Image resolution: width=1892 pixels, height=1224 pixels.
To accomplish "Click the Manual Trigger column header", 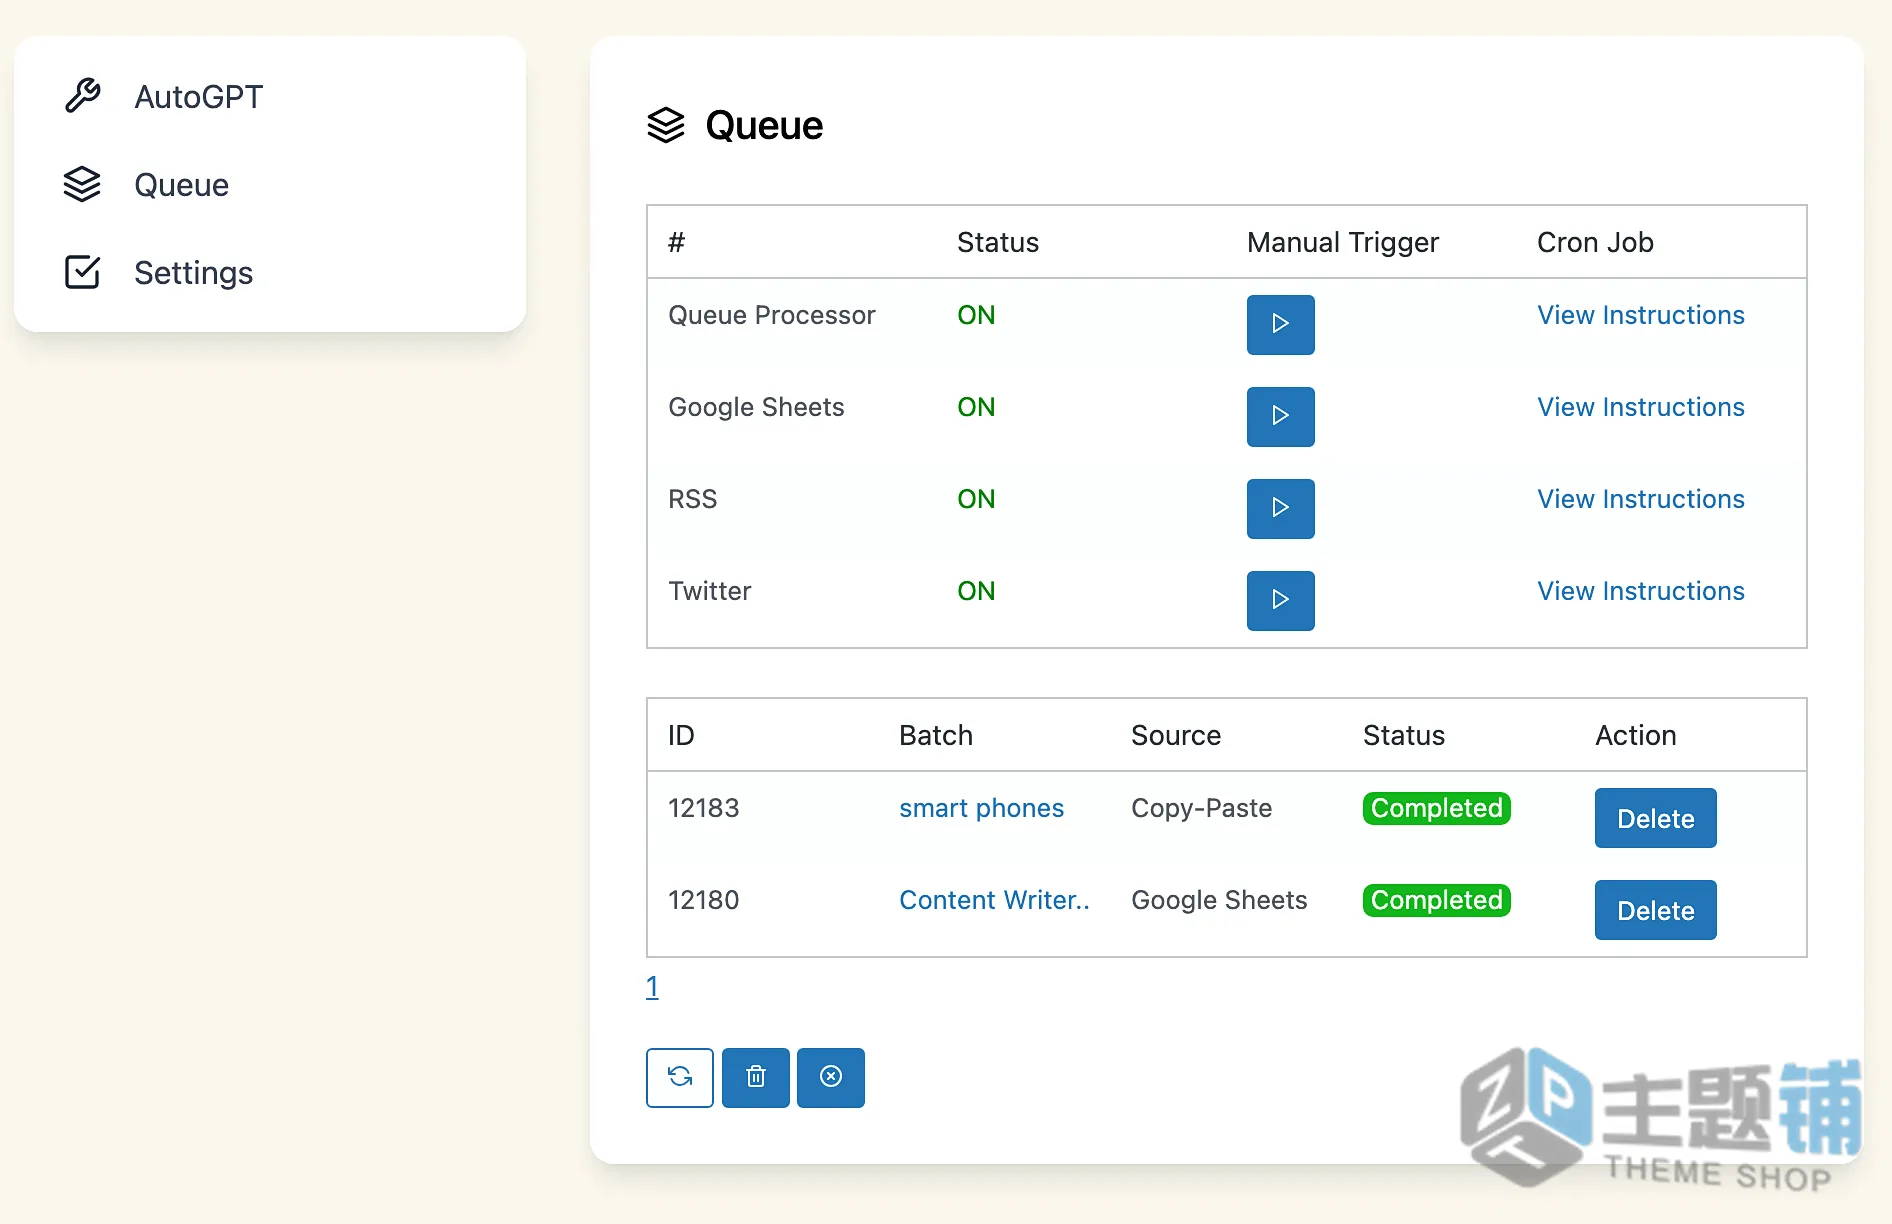I will pos(1342,242).
